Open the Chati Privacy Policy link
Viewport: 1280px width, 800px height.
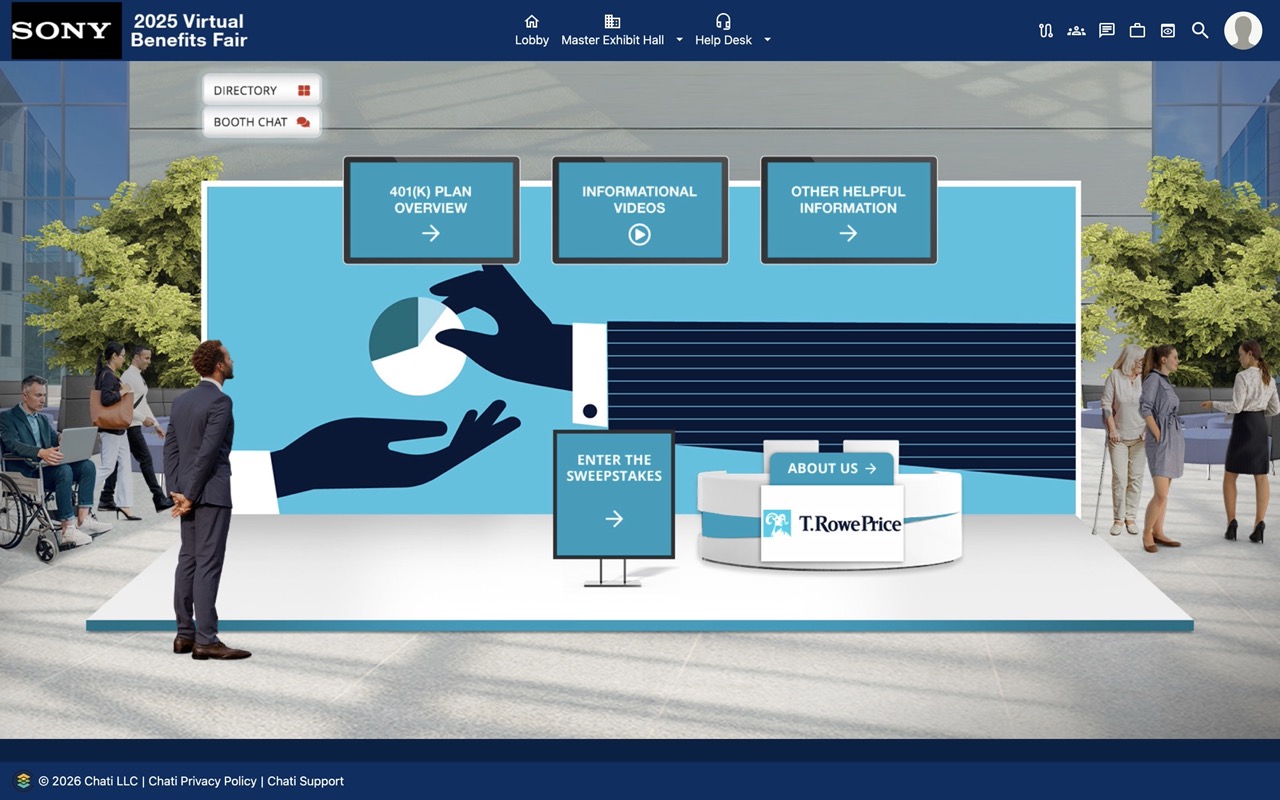203,781
